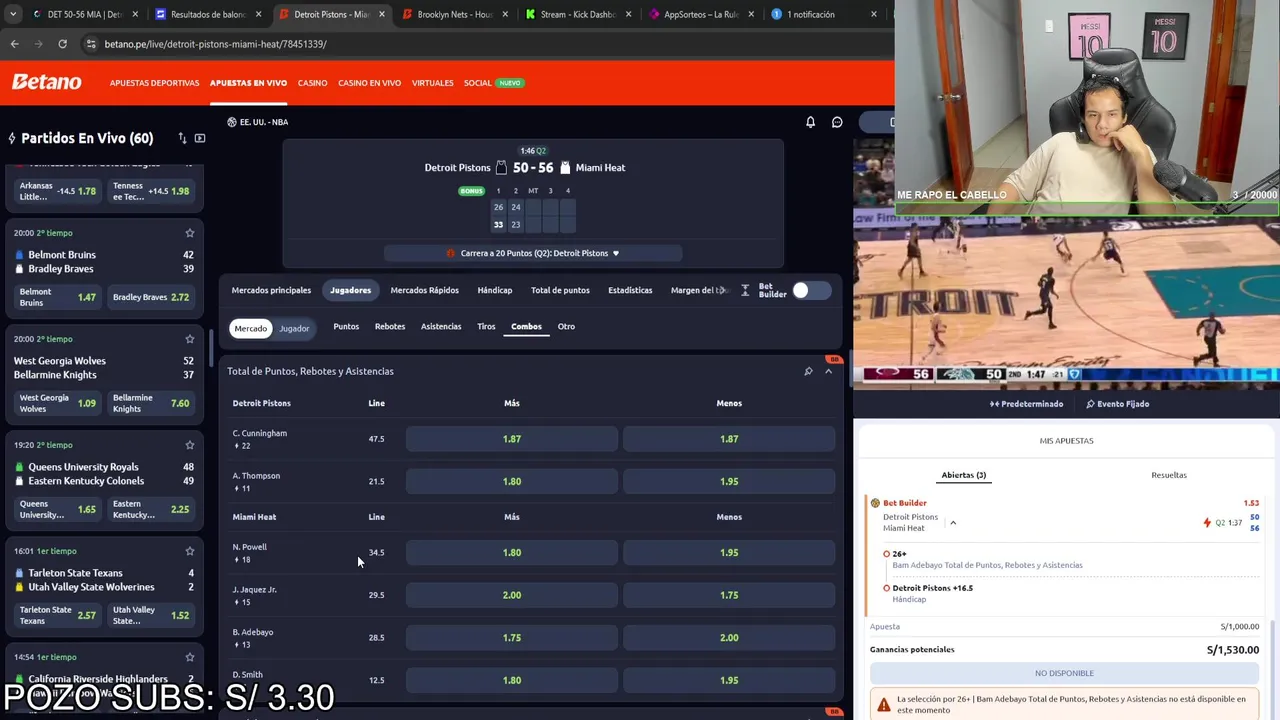Open Casino en Vivo menu item
Screen dimensions: 1280x720
(x=369, y=83)
